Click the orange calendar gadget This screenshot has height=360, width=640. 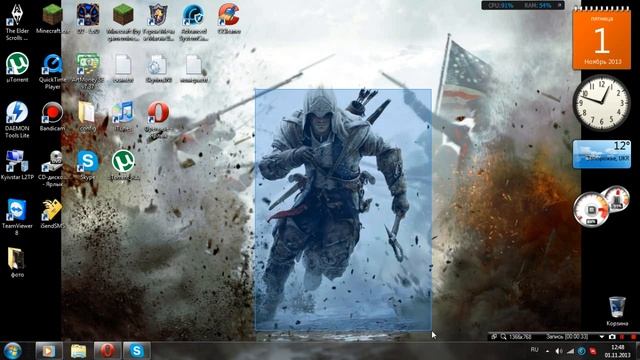pyautogui.click(x=602, y=40)
